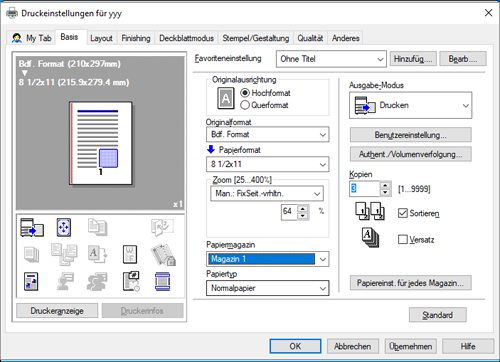Click the My Tab user avatar icon
Screen dimensions: 500x362
[17, 38]
